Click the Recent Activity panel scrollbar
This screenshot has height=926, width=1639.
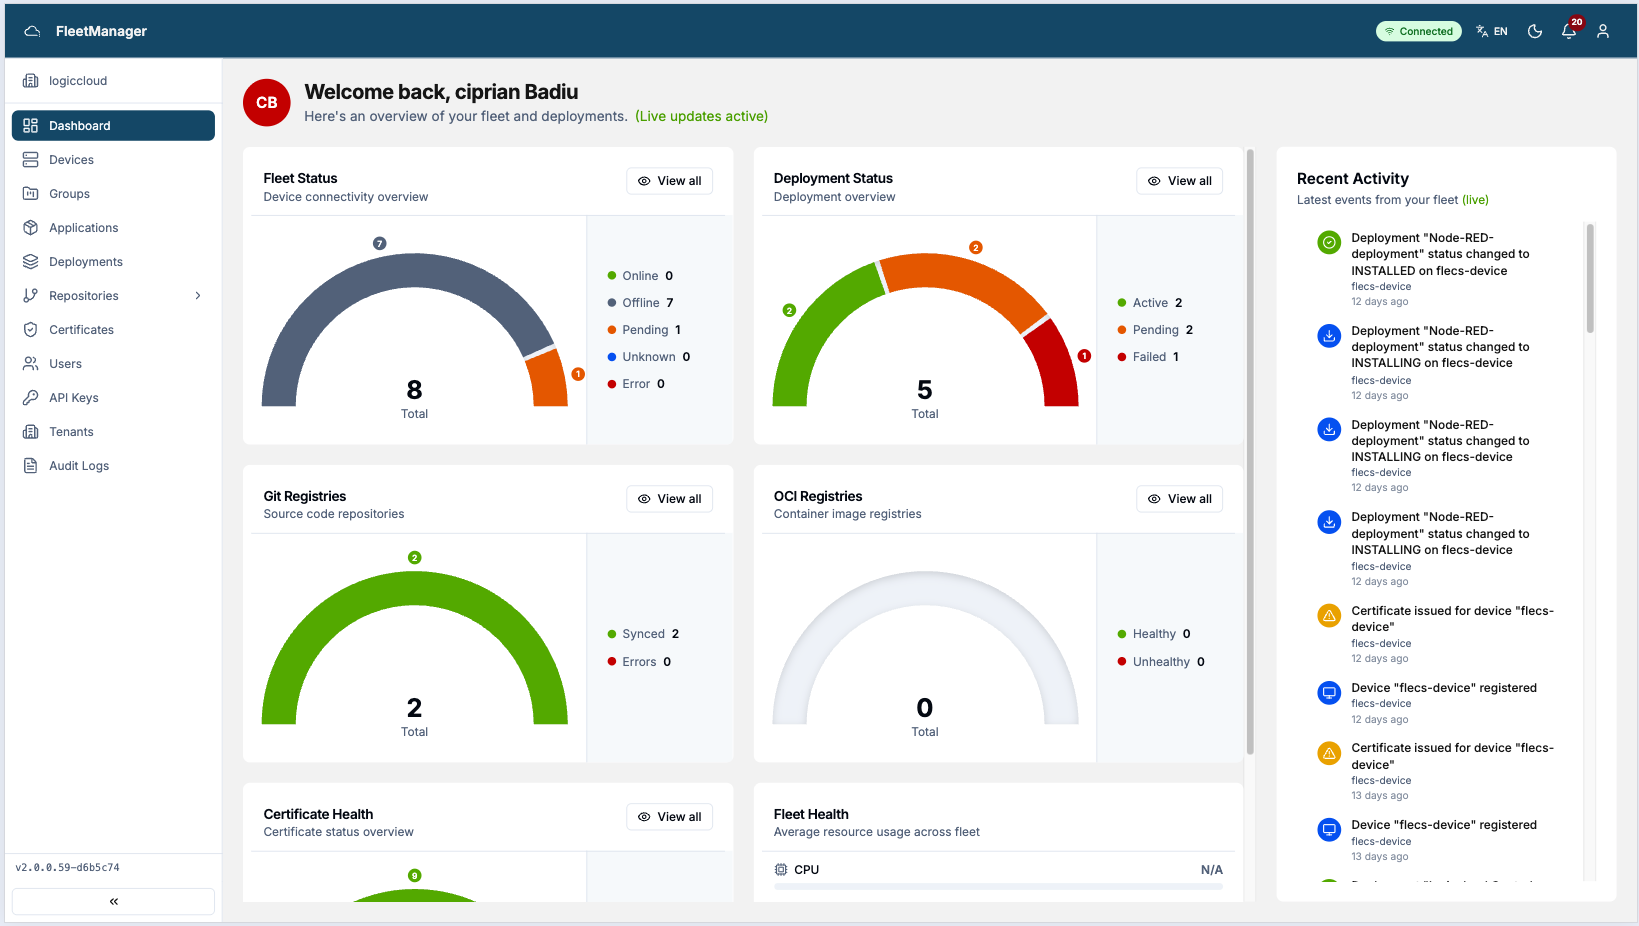(x=1590, y=278)
